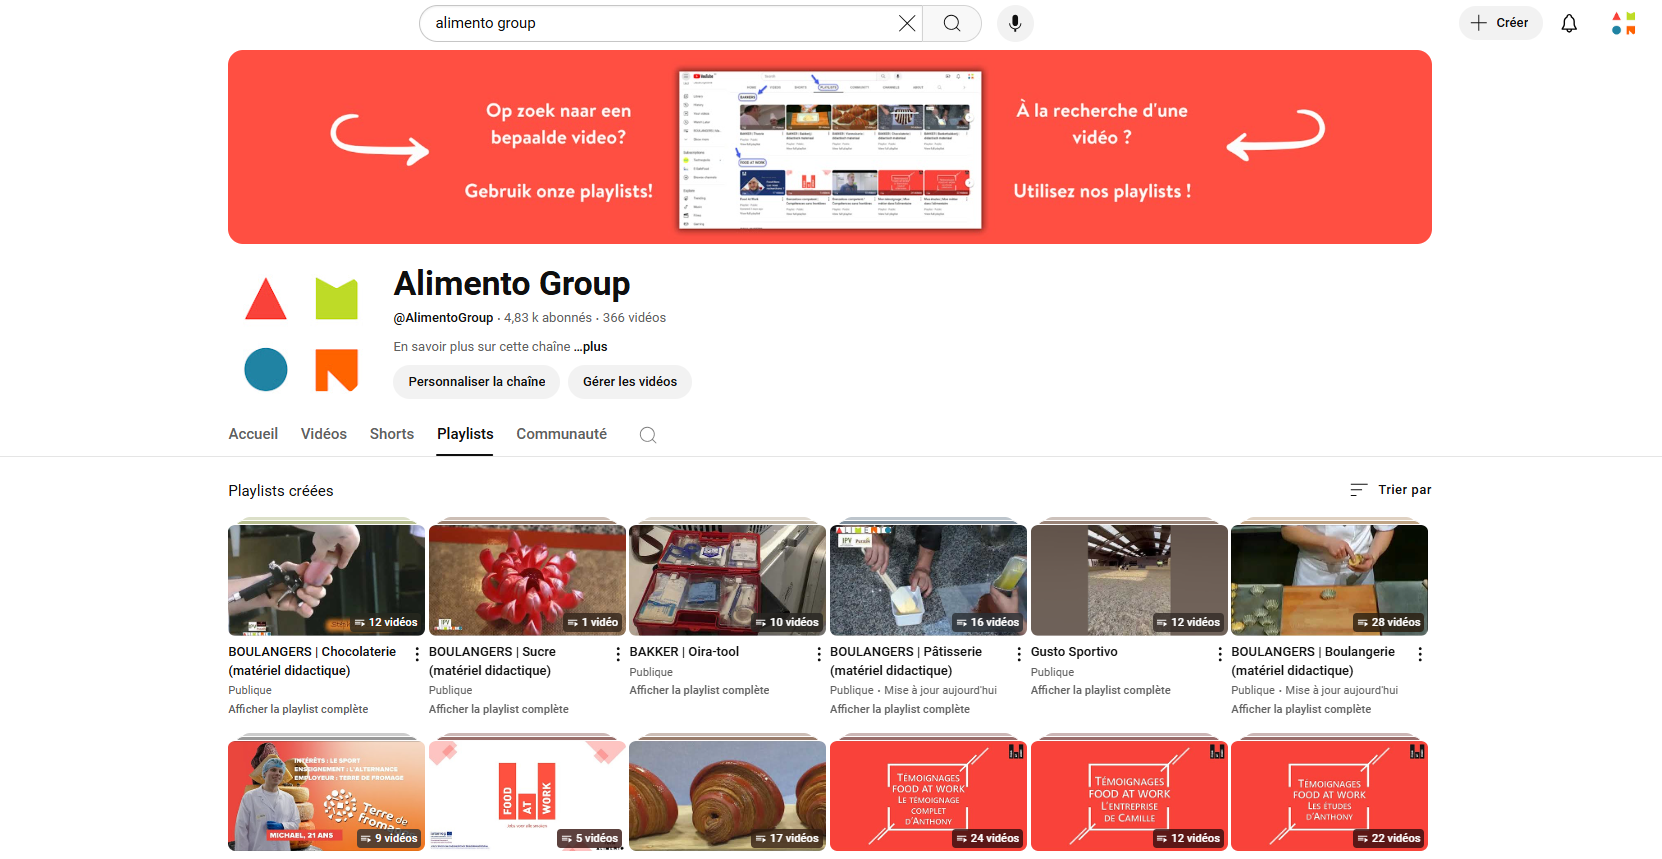
Task: View complete Gusto Sportivo playlist link
Action: pos(1100,690)
